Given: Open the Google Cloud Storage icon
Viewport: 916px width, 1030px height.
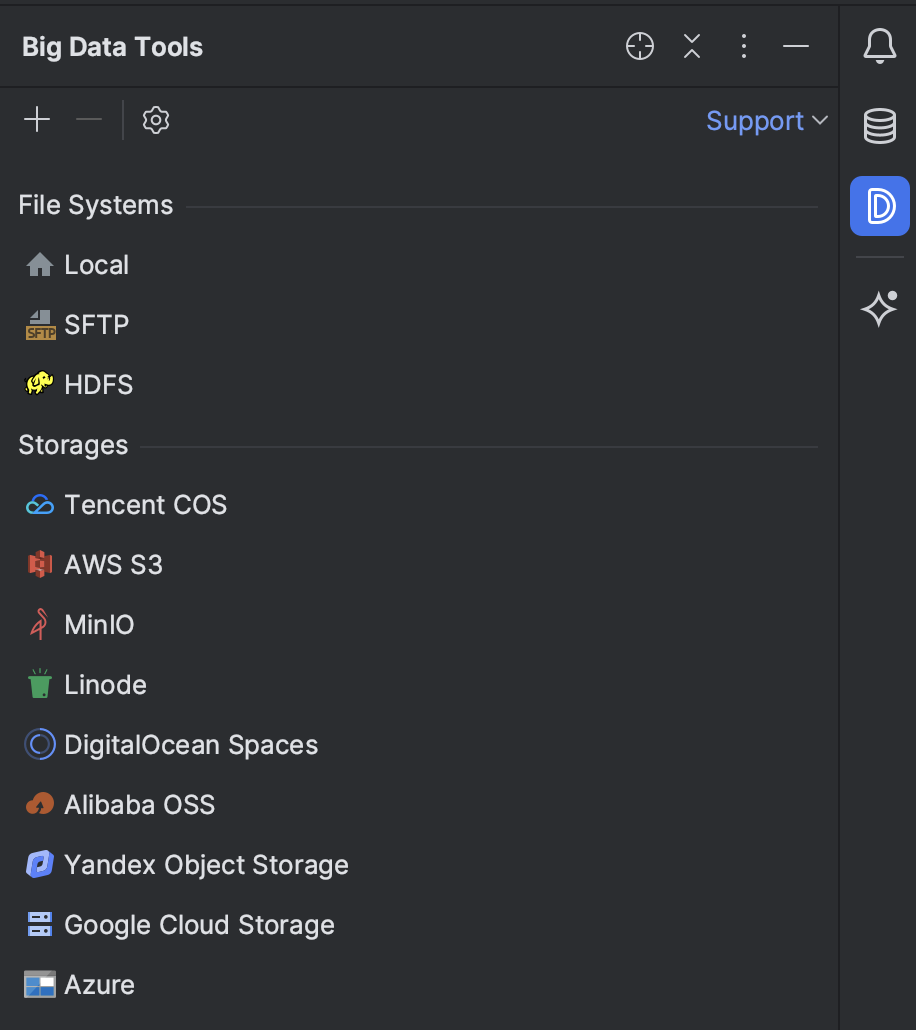Looking at the screenshot, I should 39,924.
